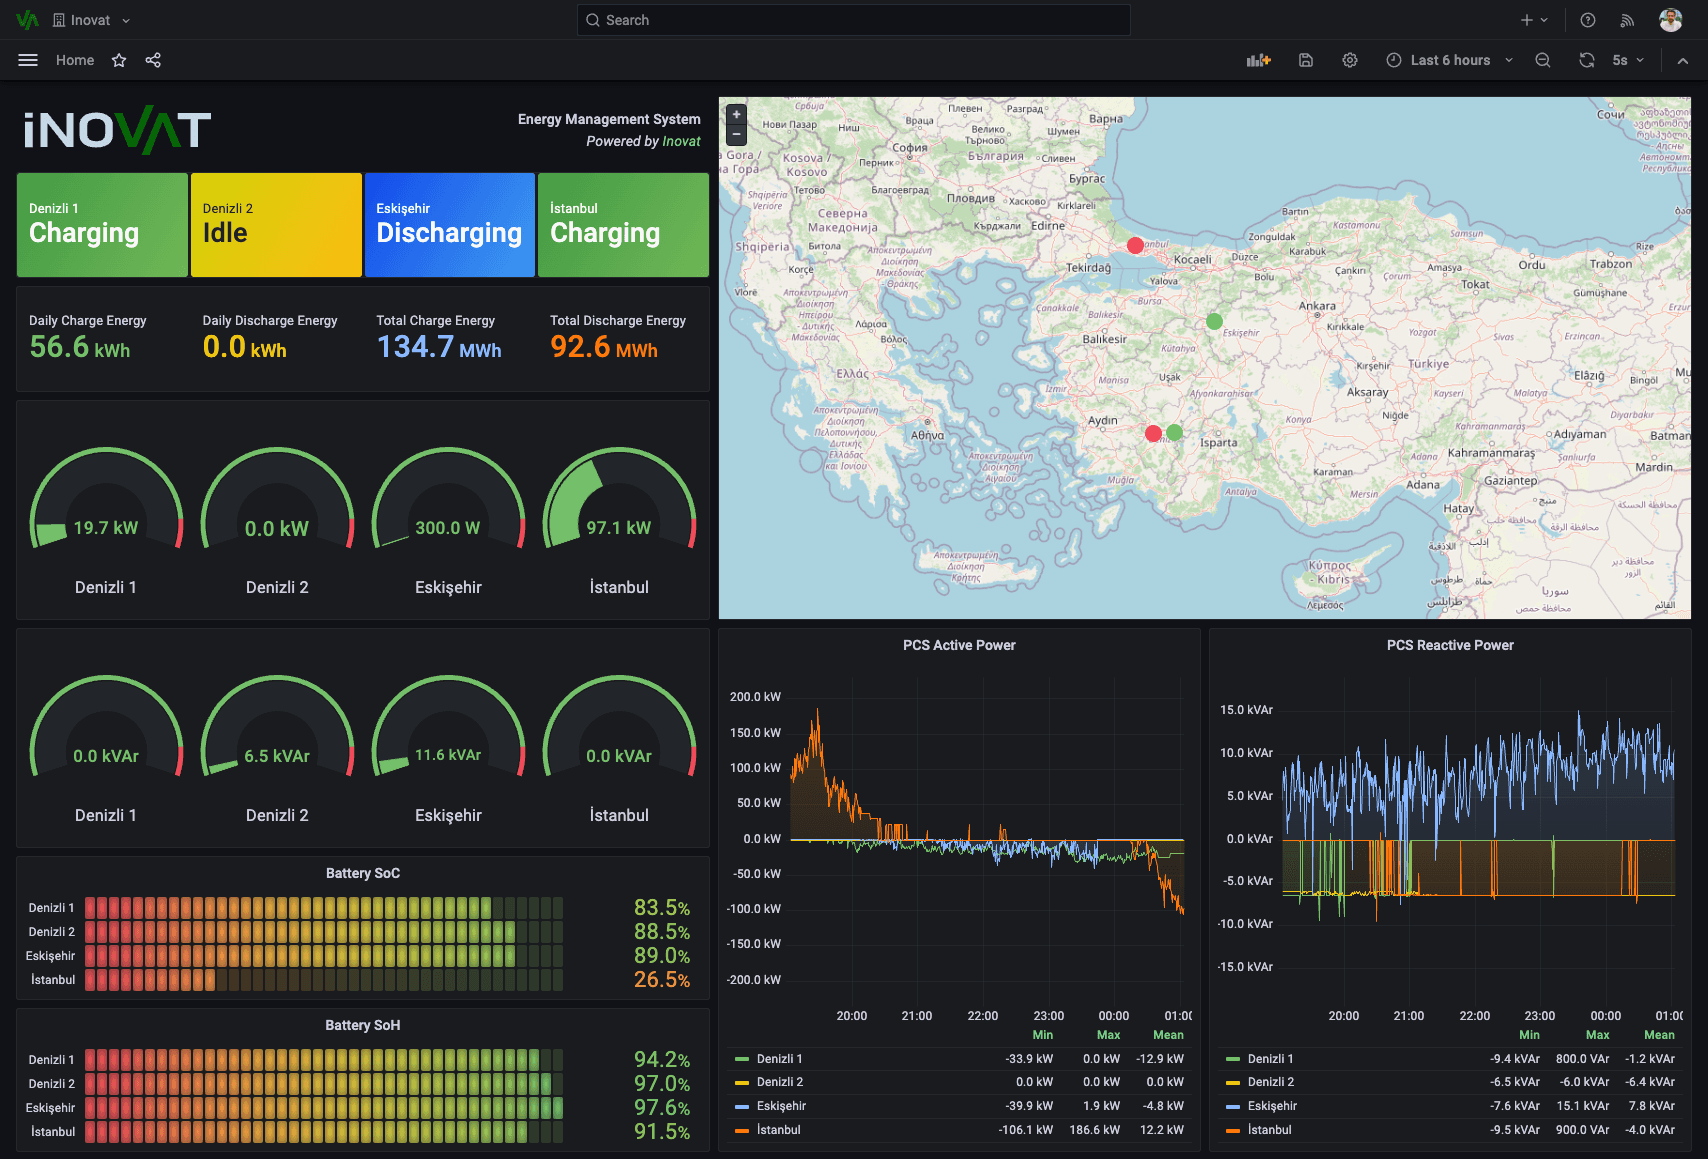This screenshot has height=1159, width=1708.
Task: Open the news feed icon
Action: tap(1627, 20)
